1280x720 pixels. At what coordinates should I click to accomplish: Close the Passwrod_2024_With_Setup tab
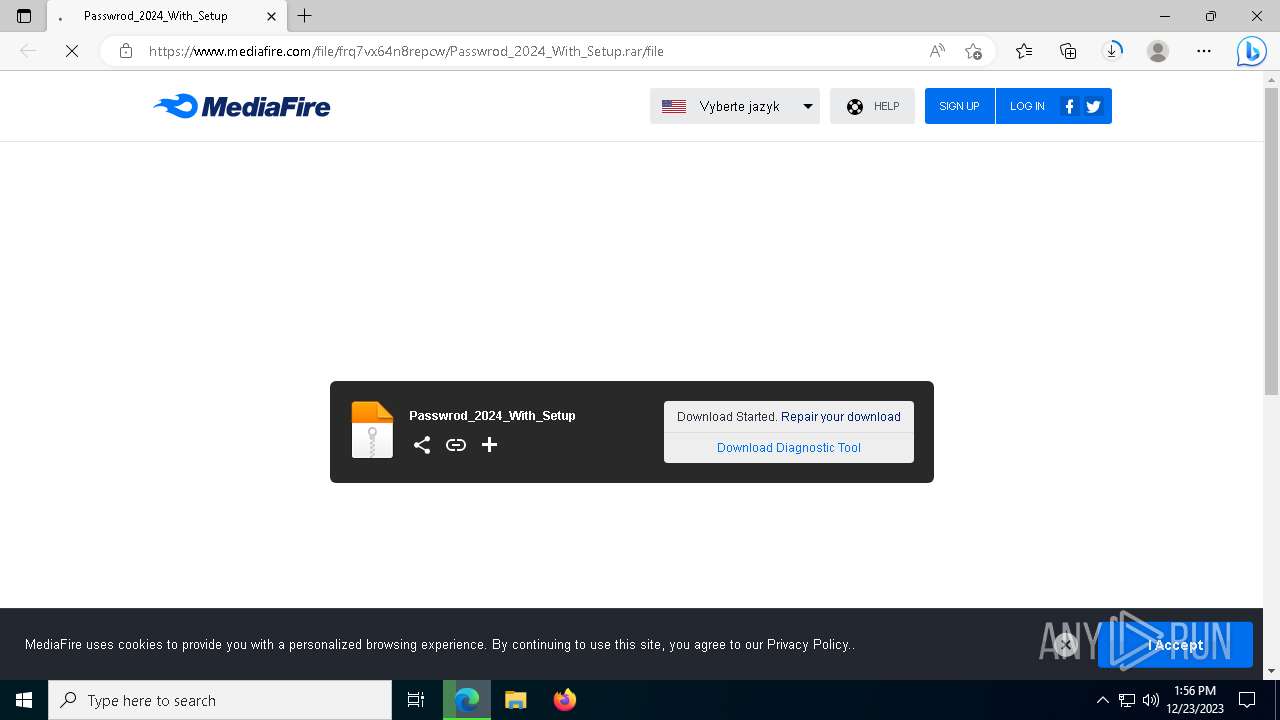pos(271,16)
